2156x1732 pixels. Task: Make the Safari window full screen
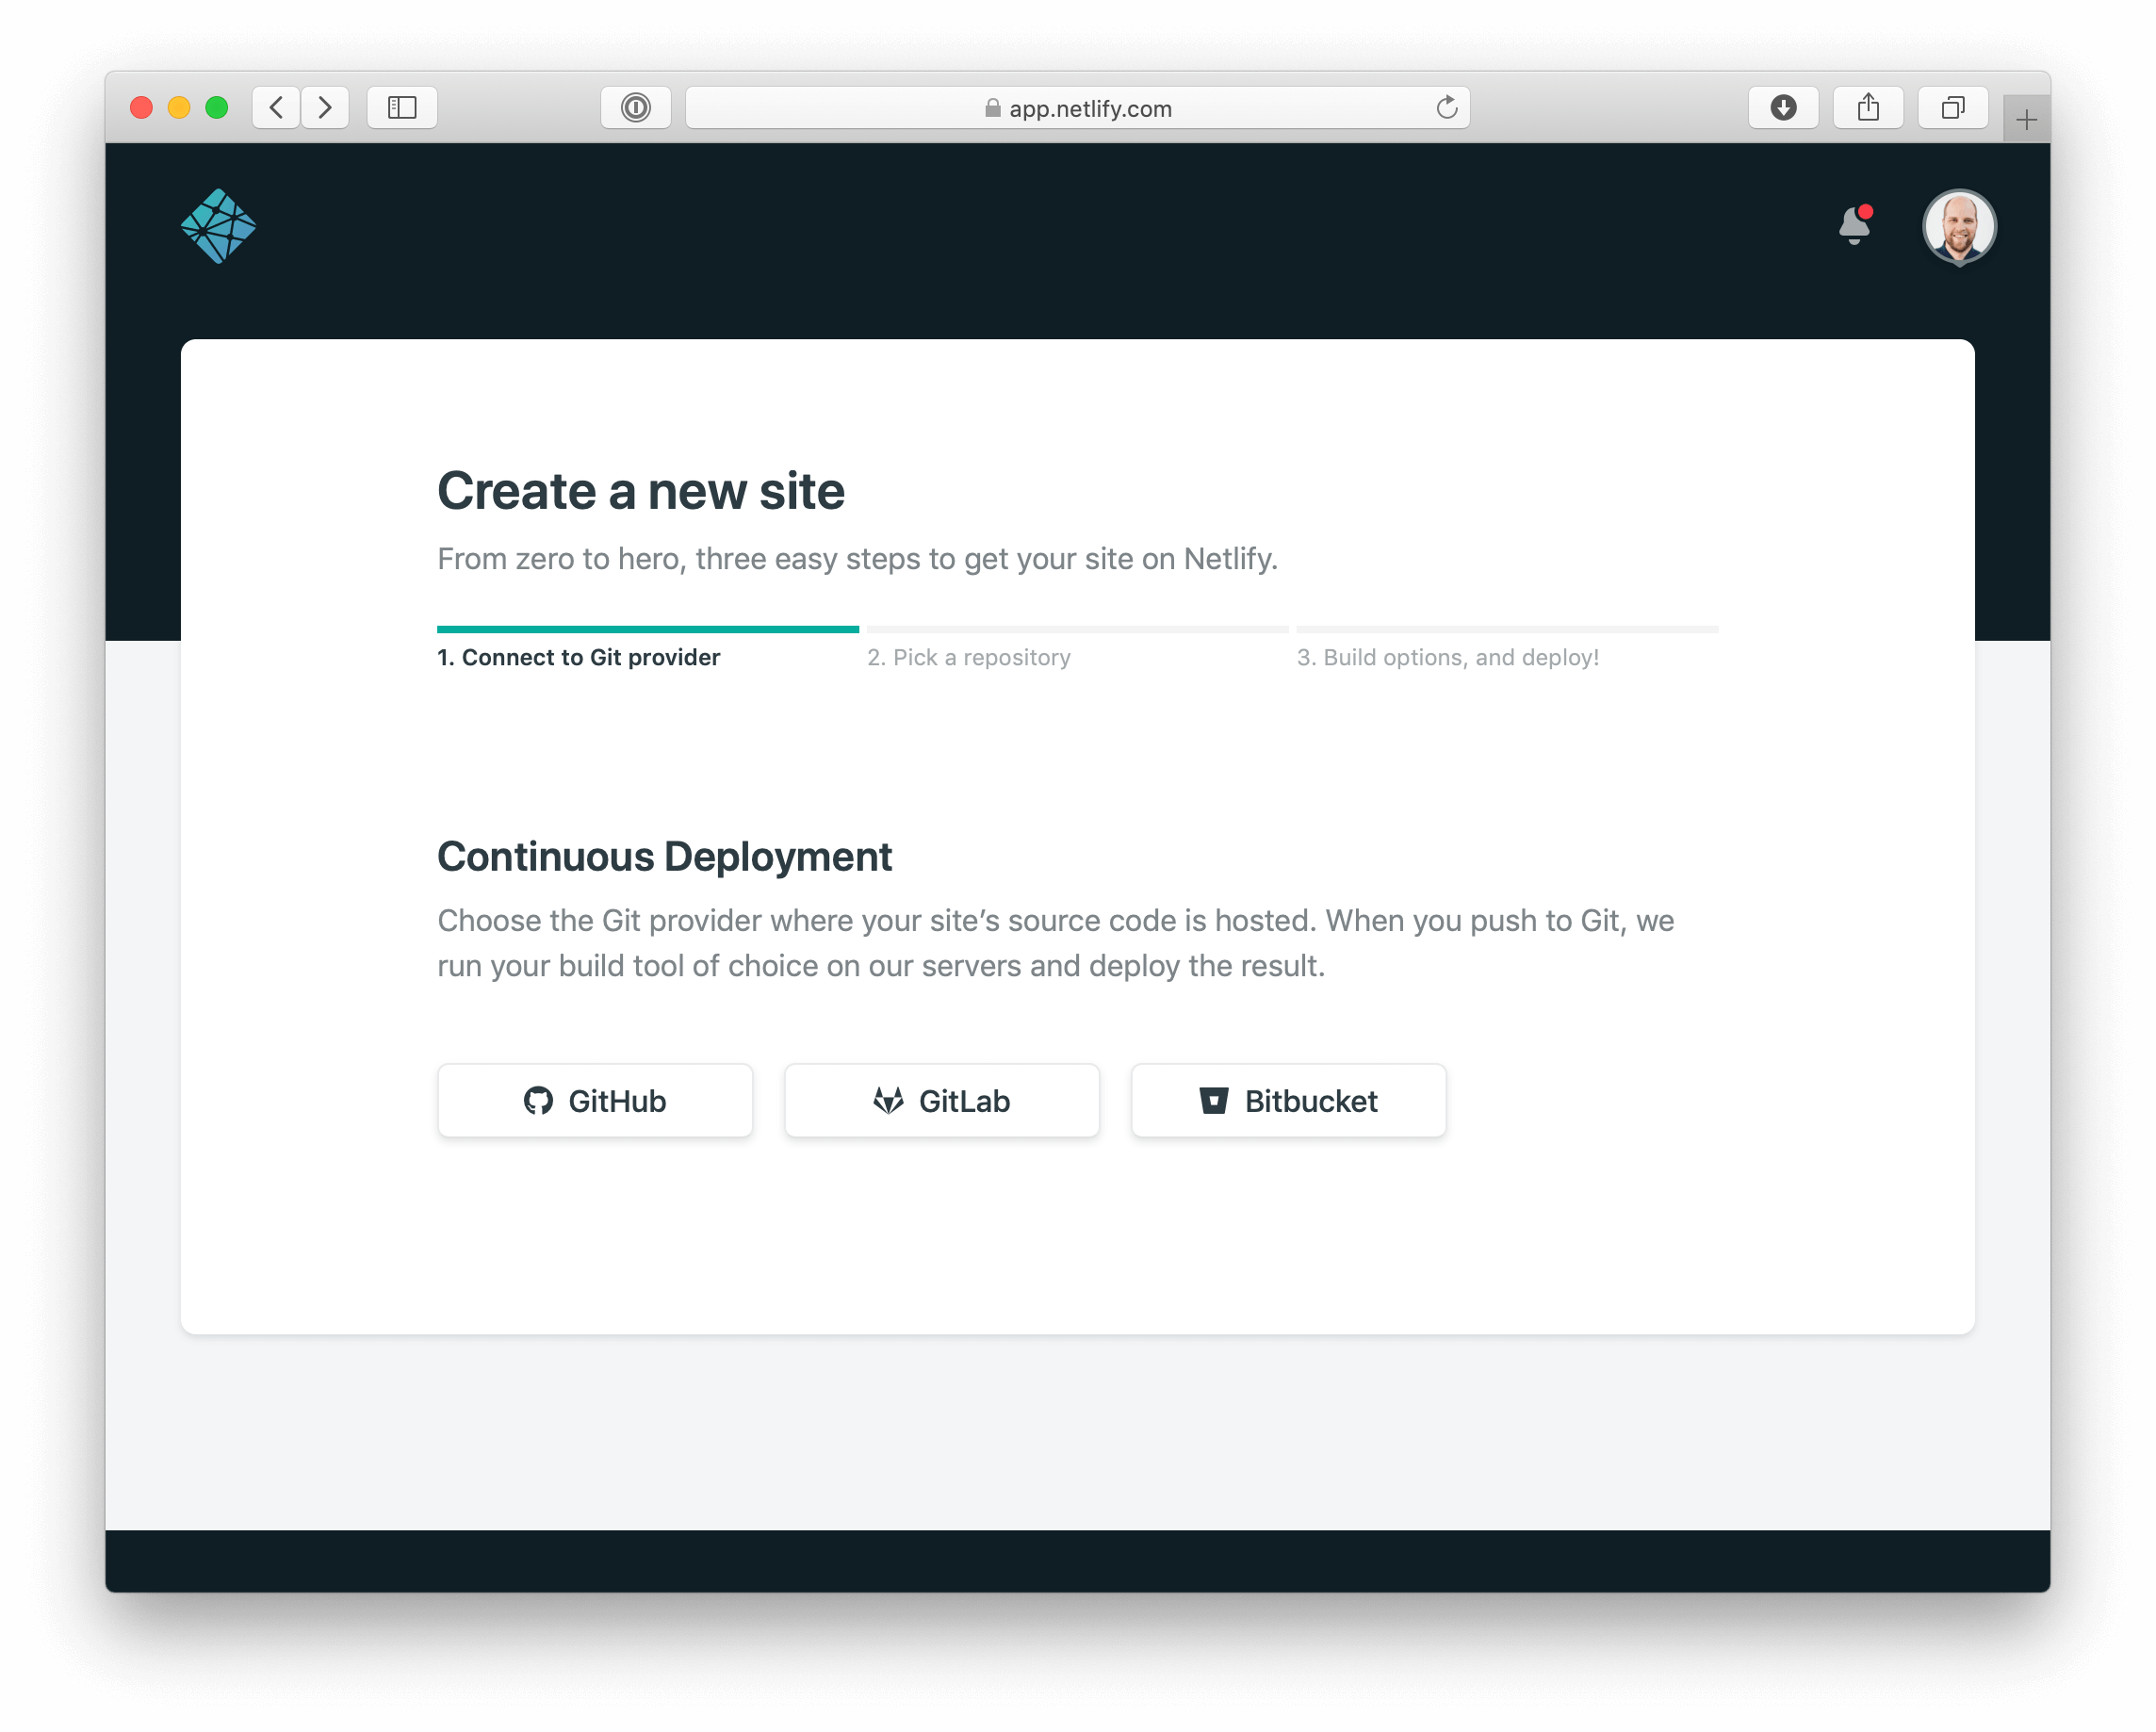[216, 108]
